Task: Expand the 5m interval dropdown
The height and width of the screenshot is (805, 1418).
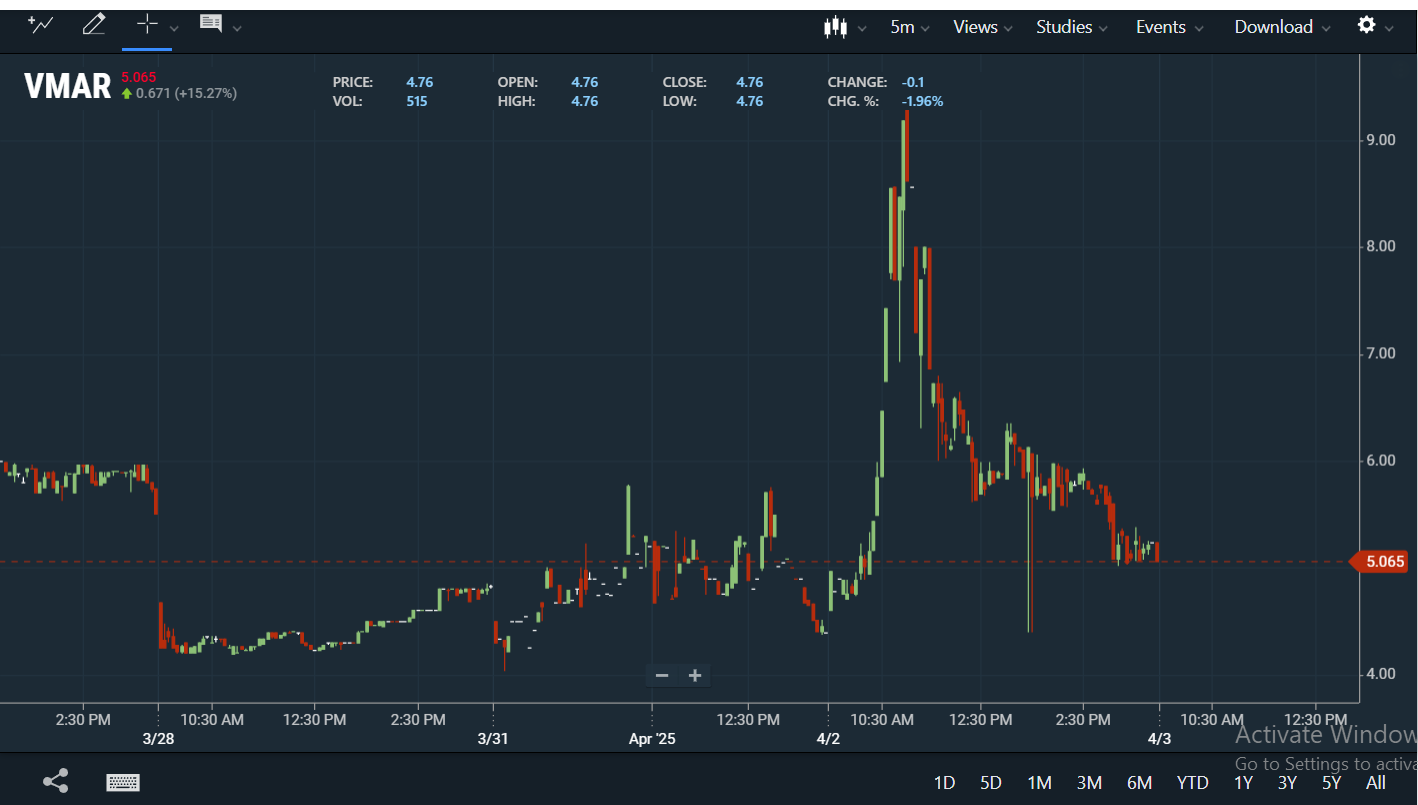Action: 909,27
